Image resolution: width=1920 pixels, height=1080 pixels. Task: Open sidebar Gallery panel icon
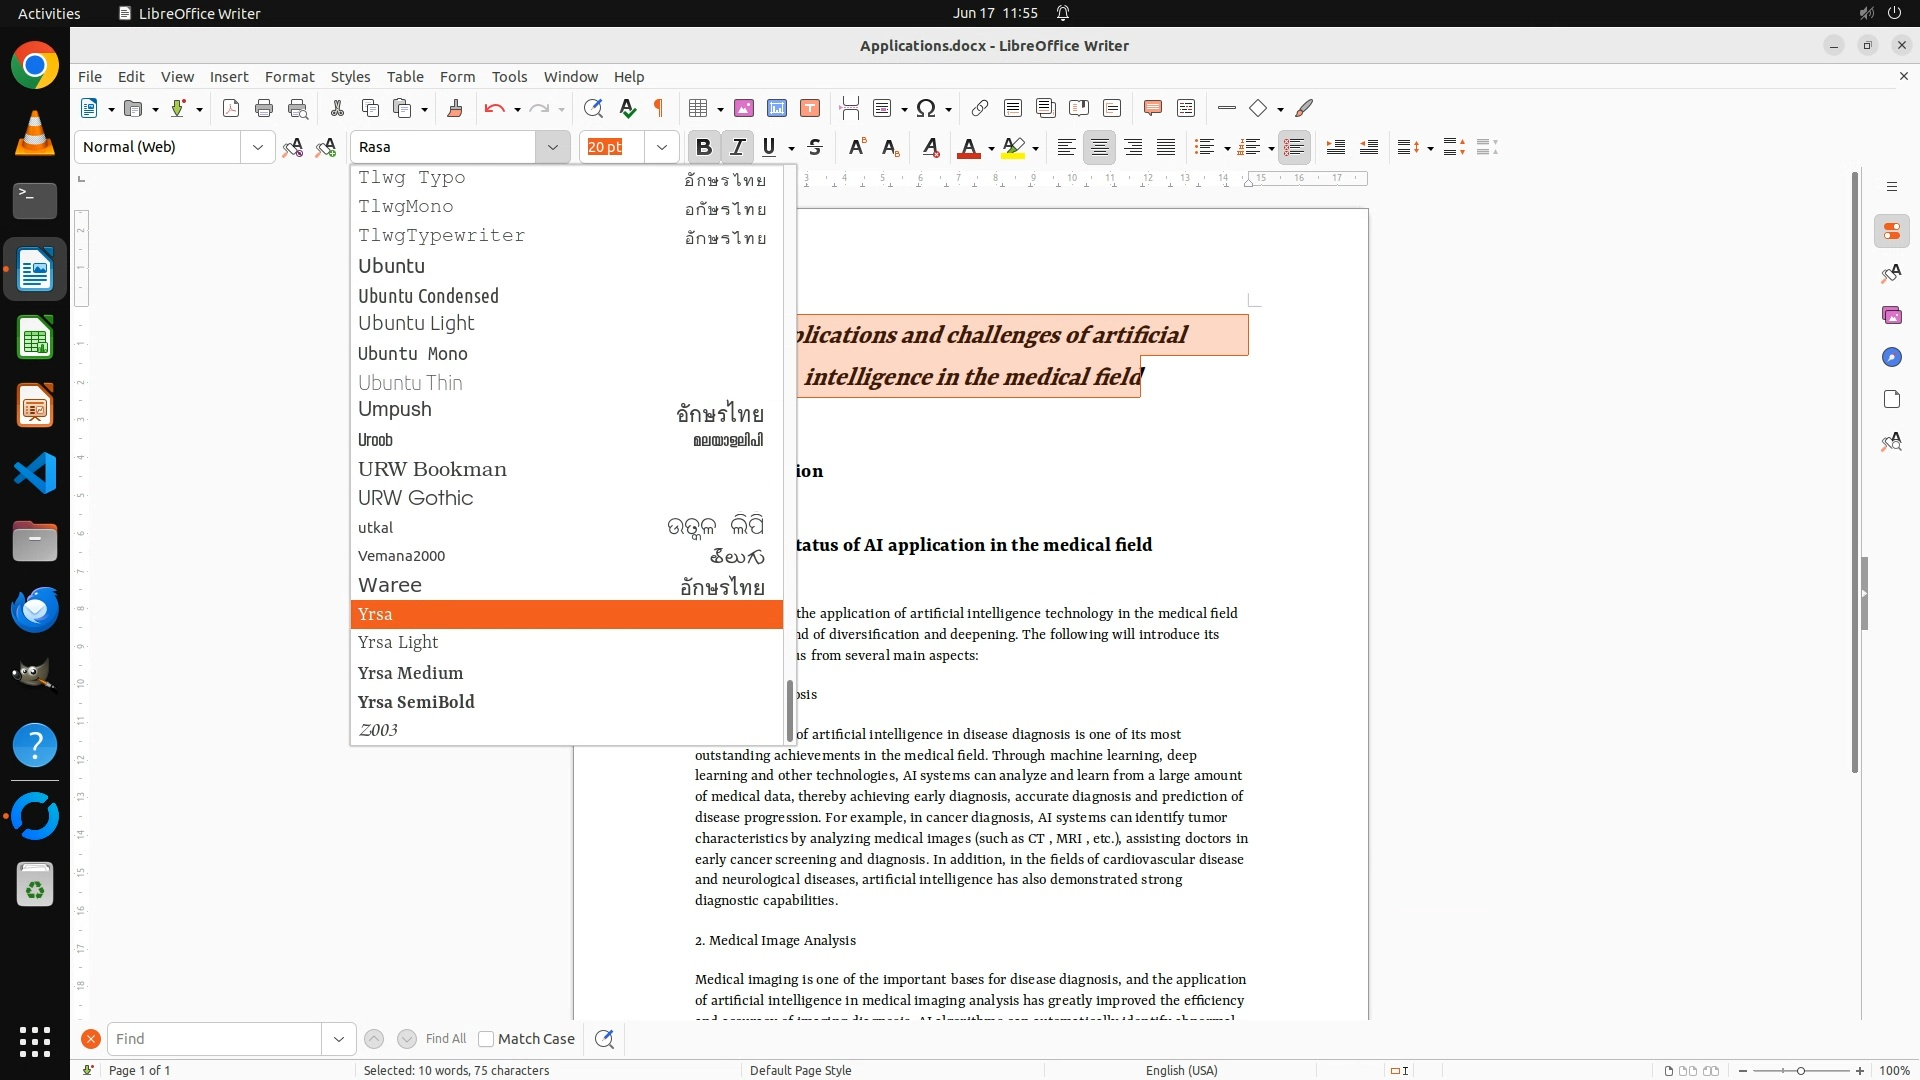[1891, 315]
